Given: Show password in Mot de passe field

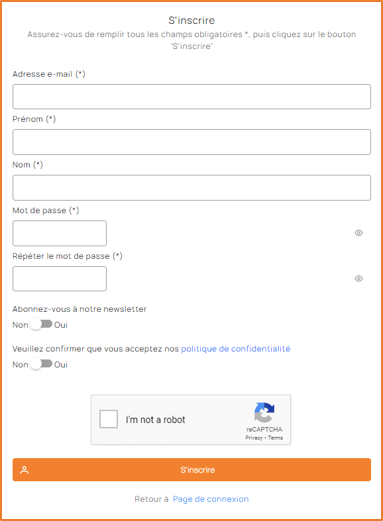Looking at the screenshot, I should tap(359, 233).
